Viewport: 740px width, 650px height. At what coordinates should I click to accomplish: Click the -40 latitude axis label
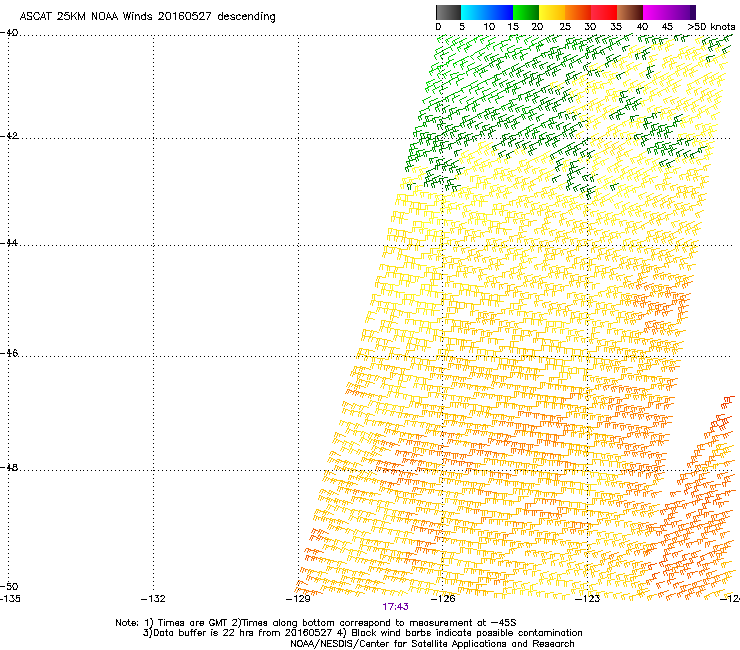pyautogui.click(x=9, y=33)
